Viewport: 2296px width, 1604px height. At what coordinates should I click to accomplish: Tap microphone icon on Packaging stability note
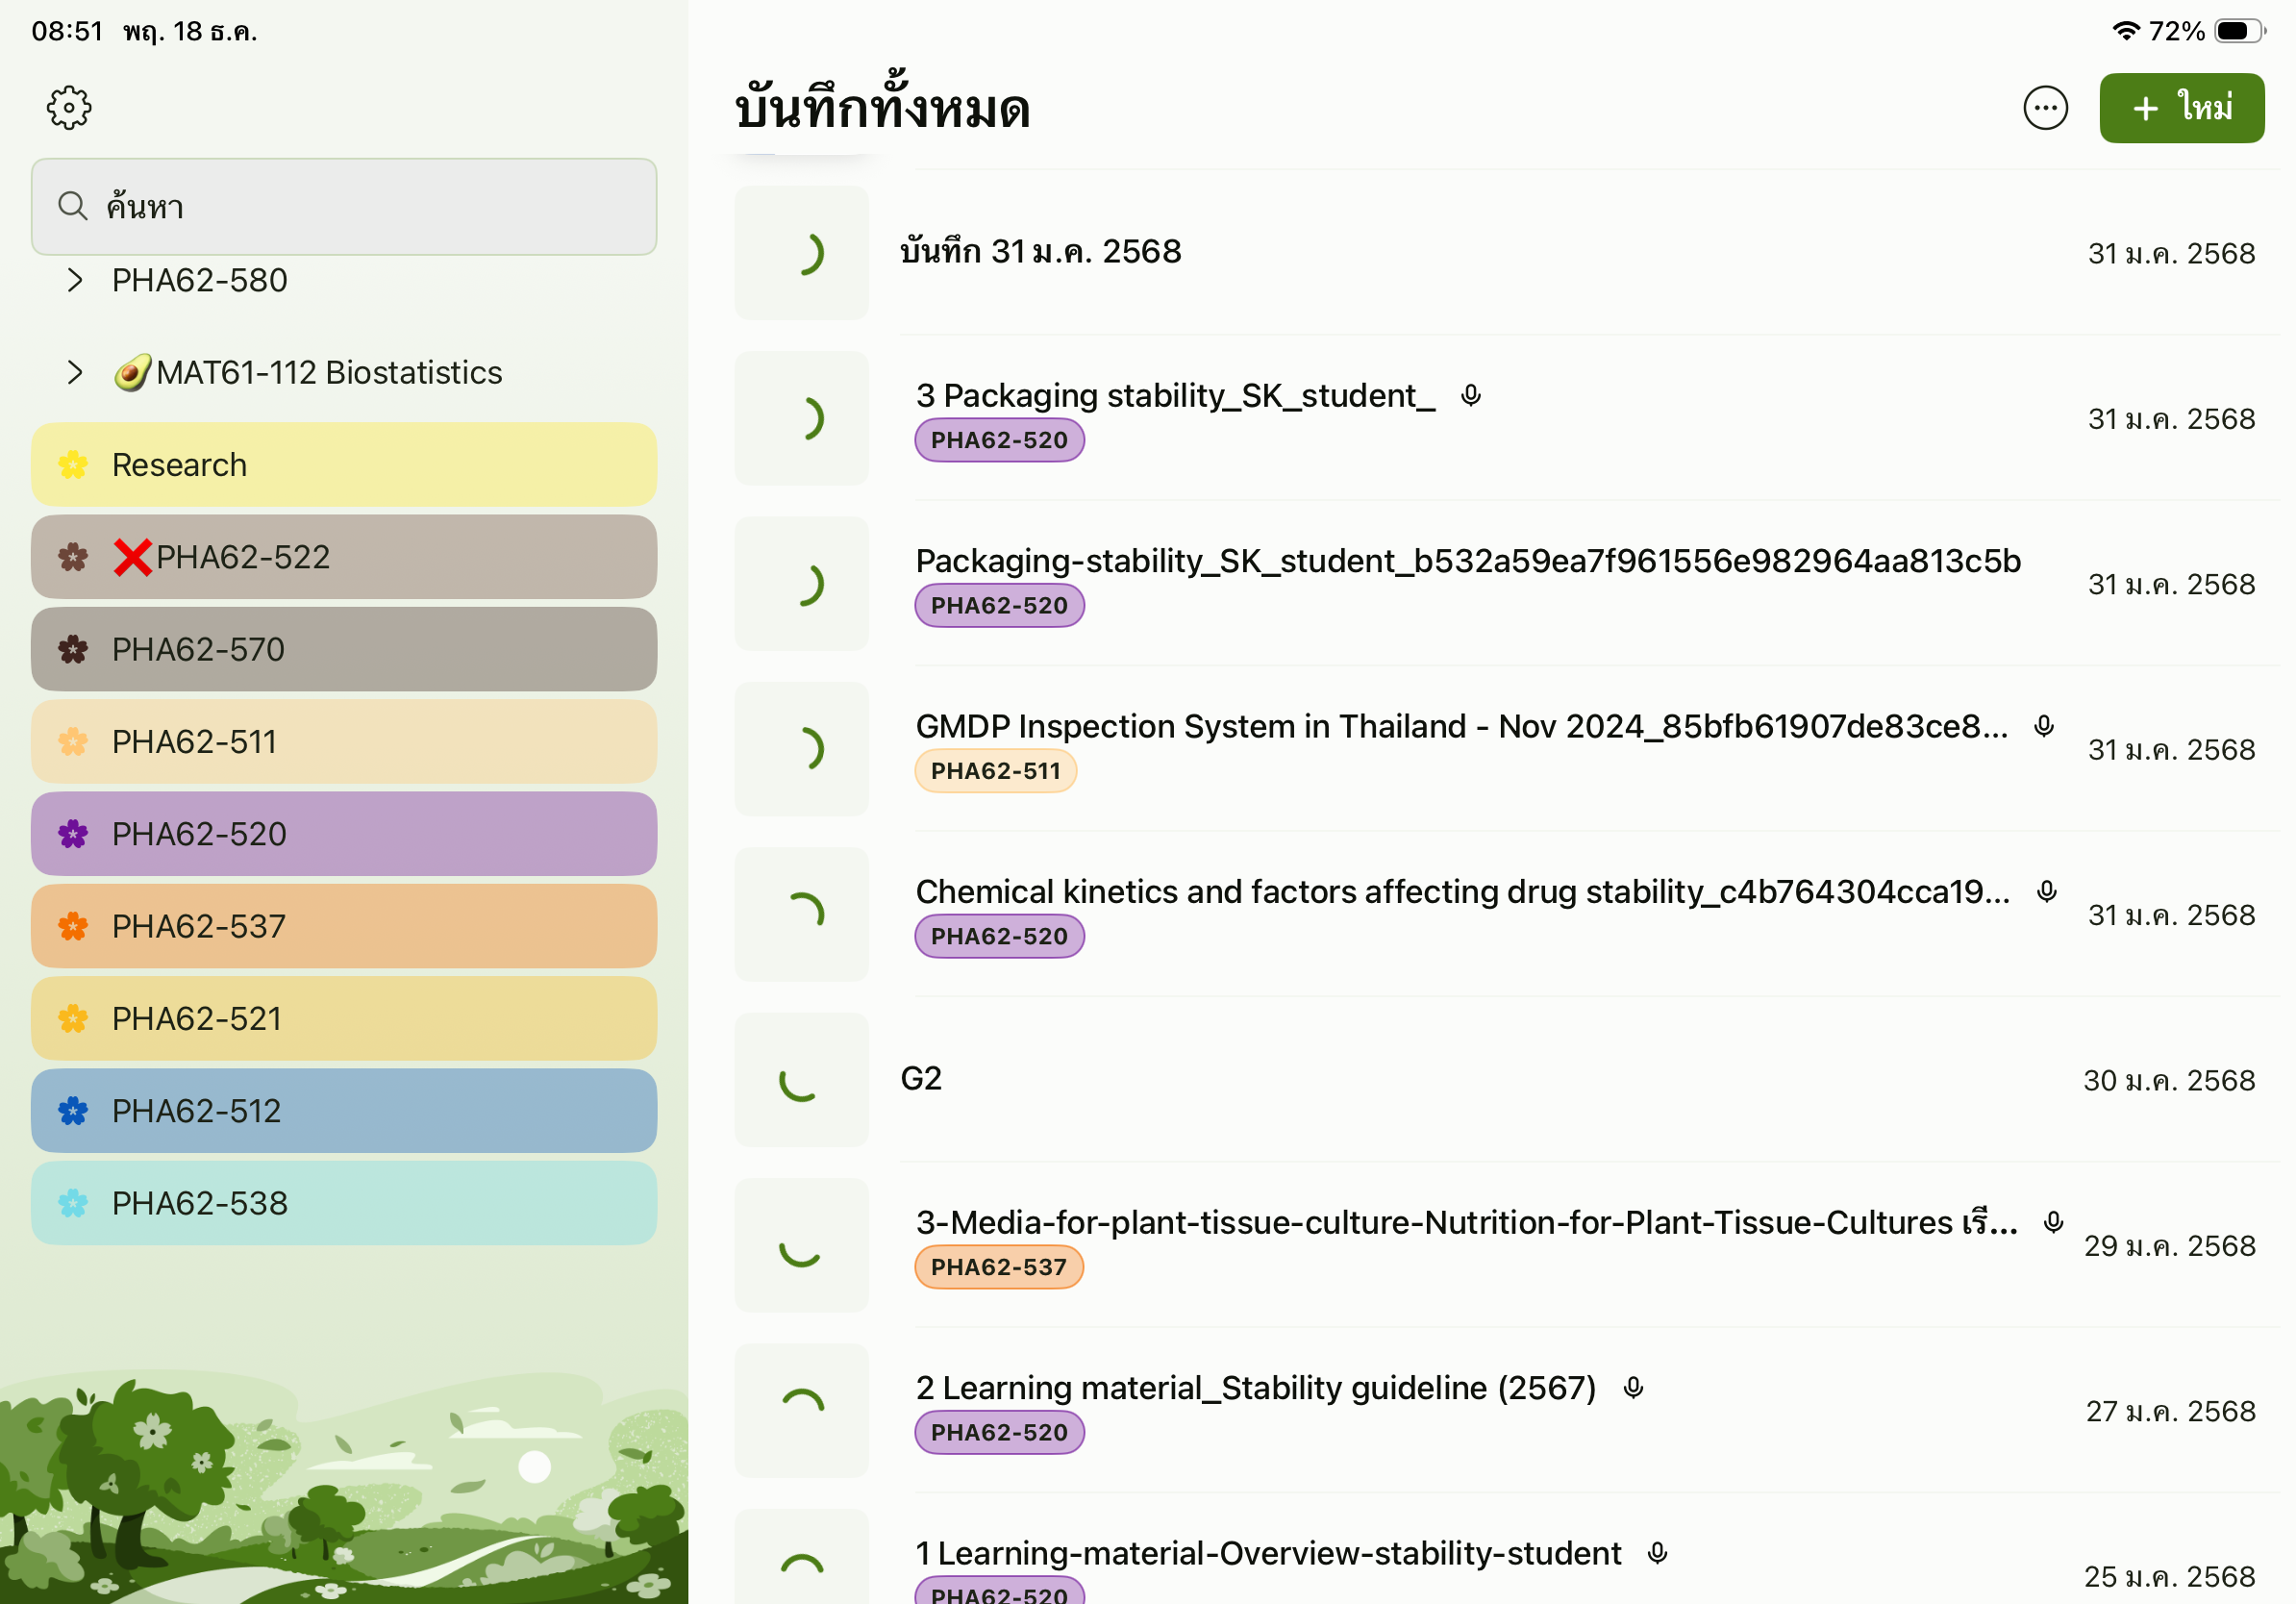(1470, 396)
